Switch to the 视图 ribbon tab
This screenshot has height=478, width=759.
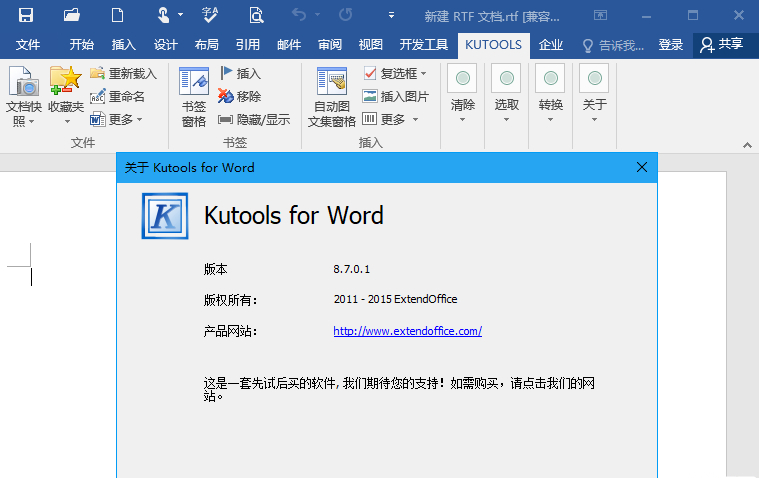pos(371,45)
